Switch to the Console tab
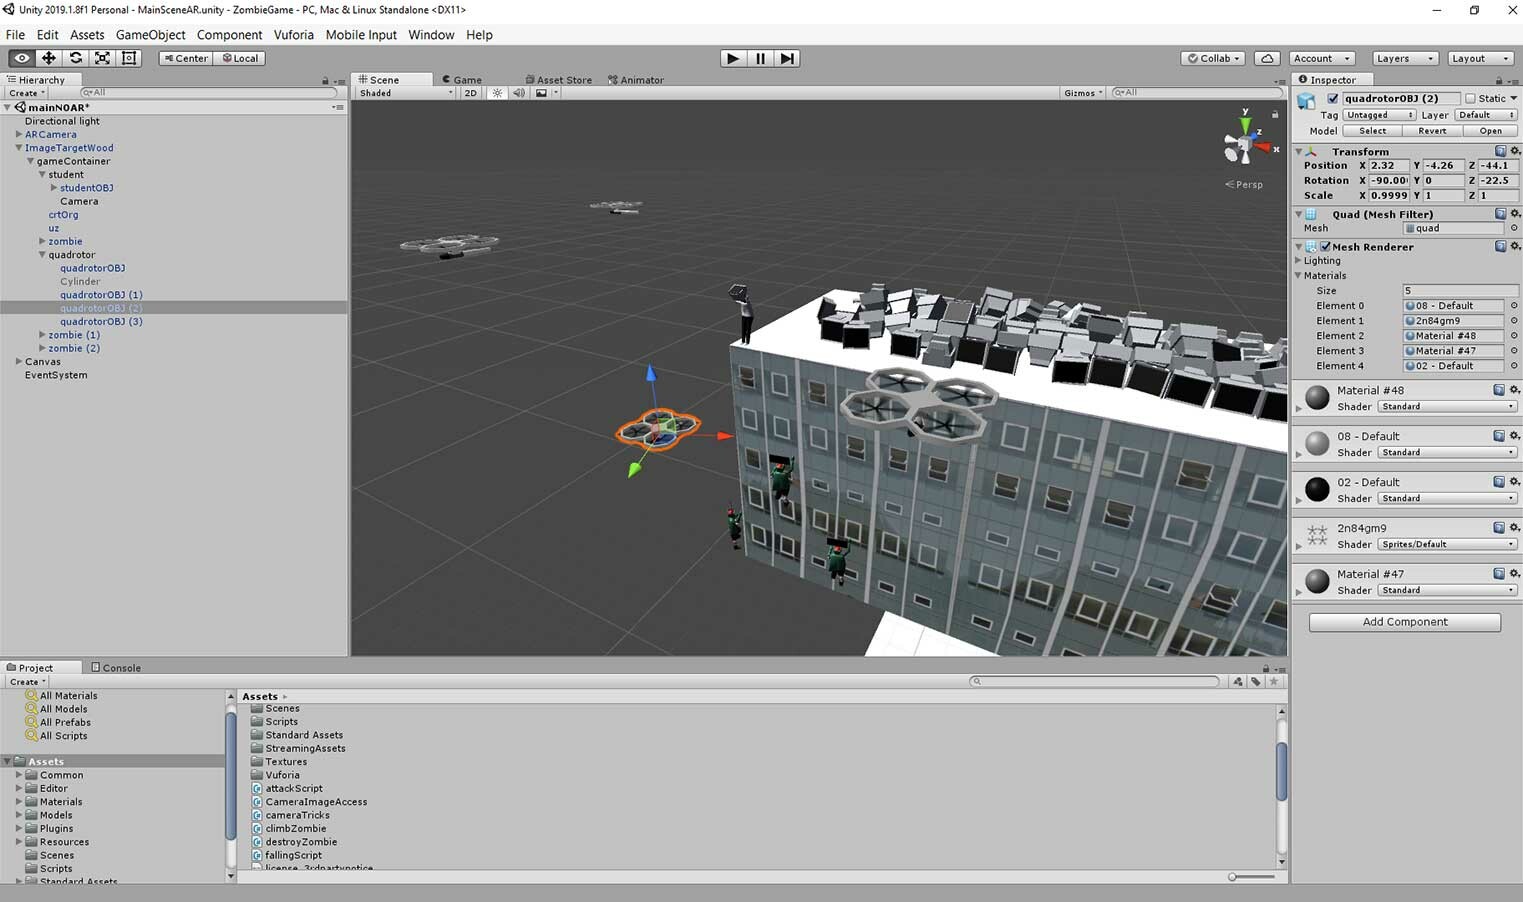 pos(116,667)
